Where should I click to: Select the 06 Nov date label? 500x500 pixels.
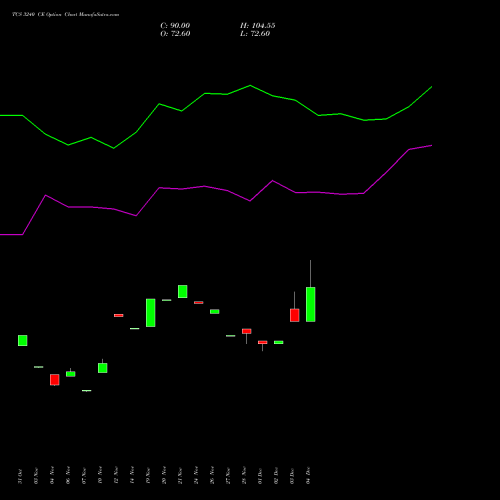[68, 476]
